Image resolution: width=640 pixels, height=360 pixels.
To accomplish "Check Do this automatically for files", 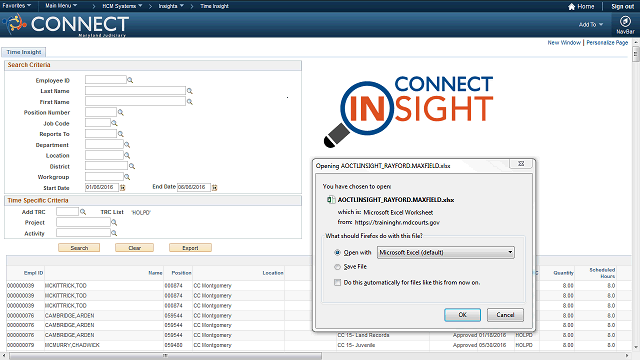I will [337, 282].
